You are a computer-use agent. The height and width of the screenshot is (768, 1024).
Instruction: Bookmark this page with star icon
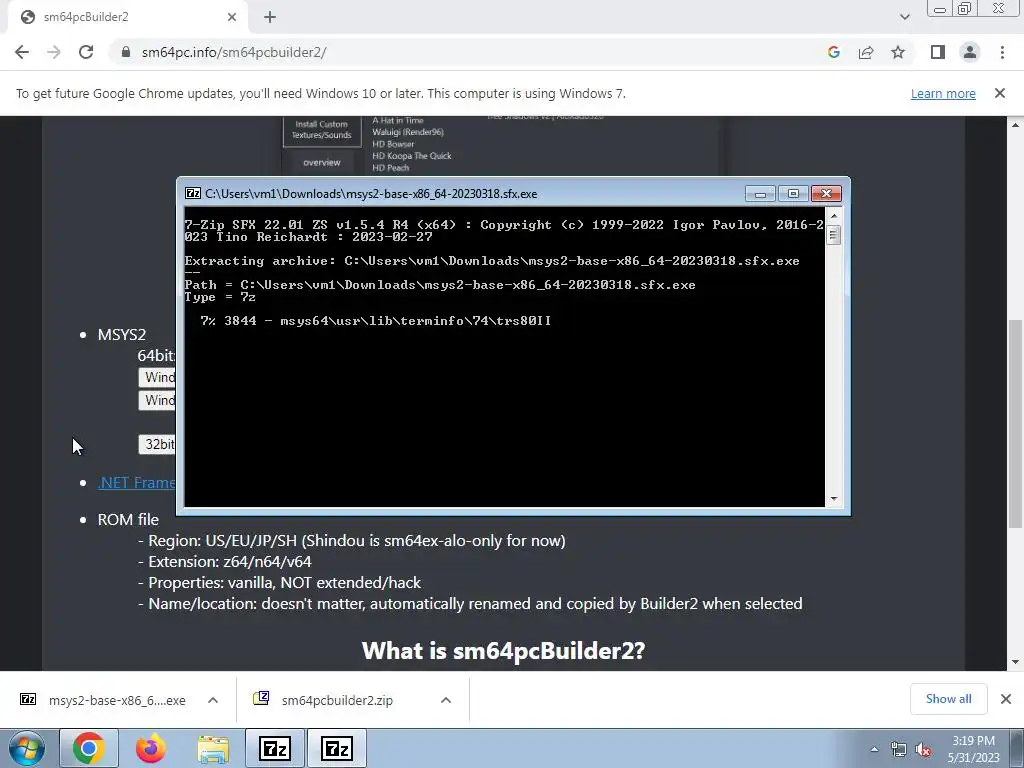pos(898,52)
